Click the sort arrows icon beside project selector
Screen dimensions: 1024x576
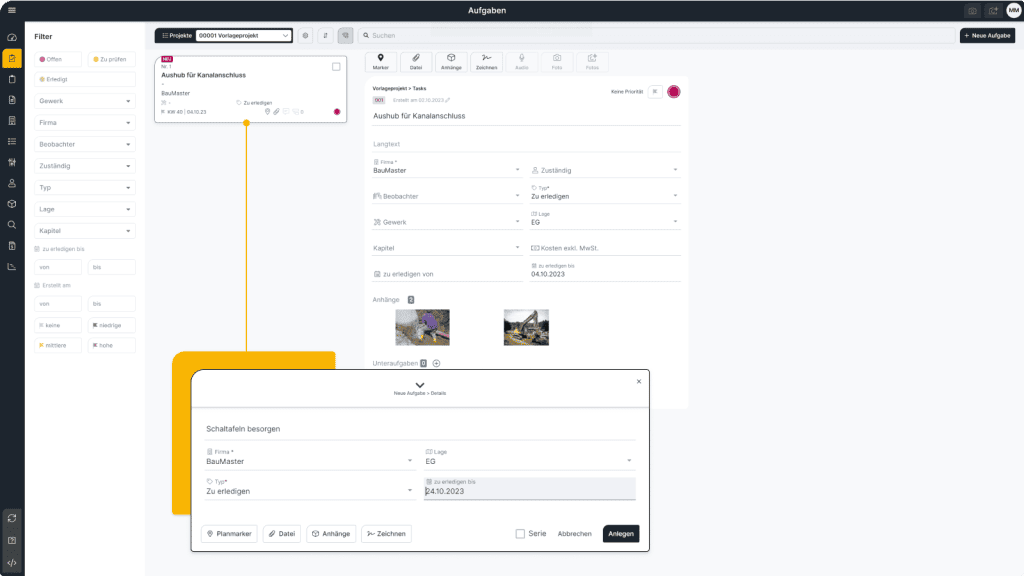coord(326,35)
